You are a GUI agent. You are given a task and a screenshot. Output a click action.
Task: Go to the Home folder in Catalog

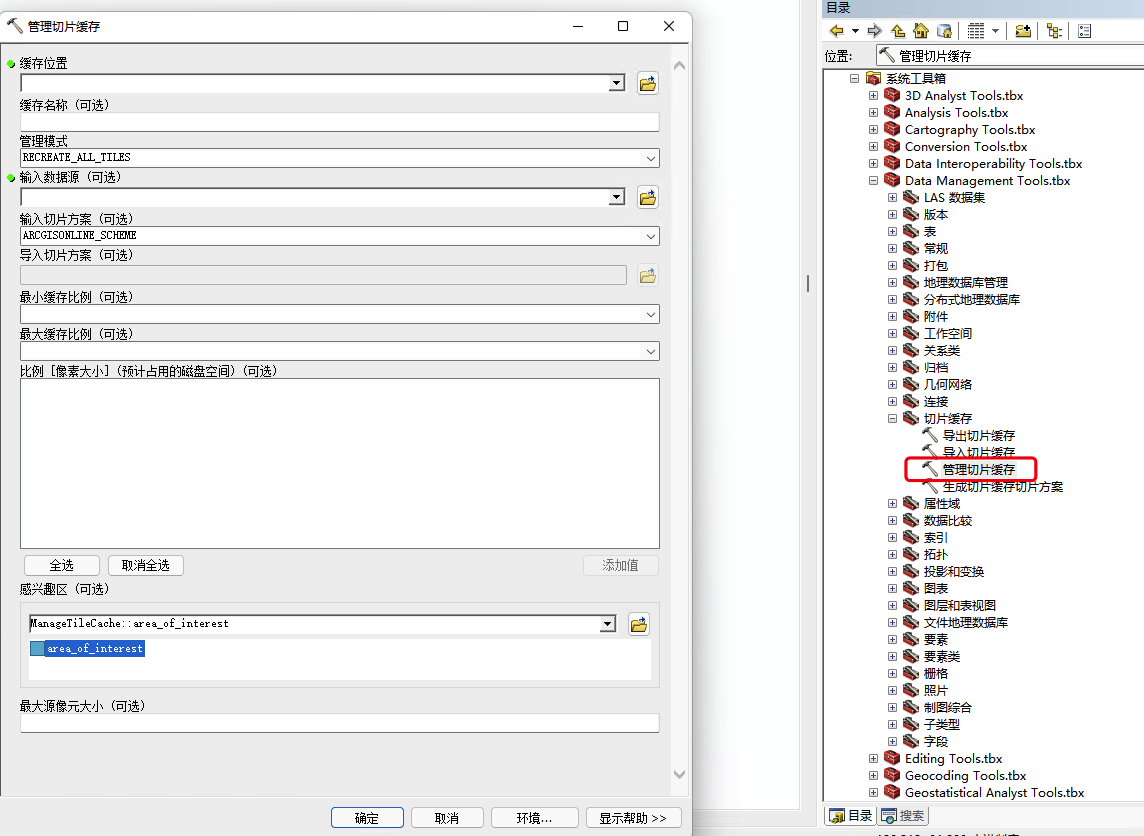(x=921, y=31)
